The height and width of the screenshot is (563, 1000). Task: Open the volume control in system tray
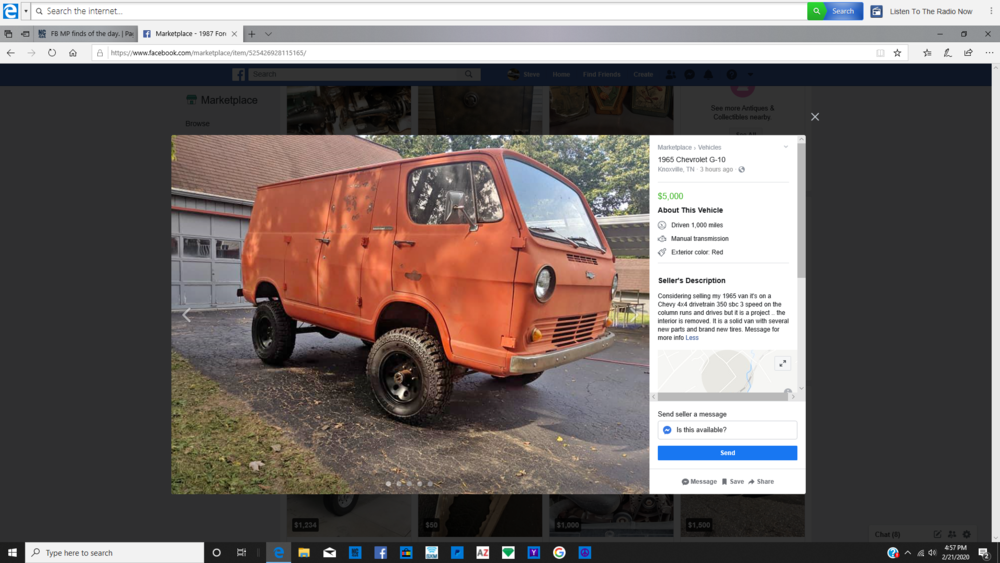tap(932, 553)
